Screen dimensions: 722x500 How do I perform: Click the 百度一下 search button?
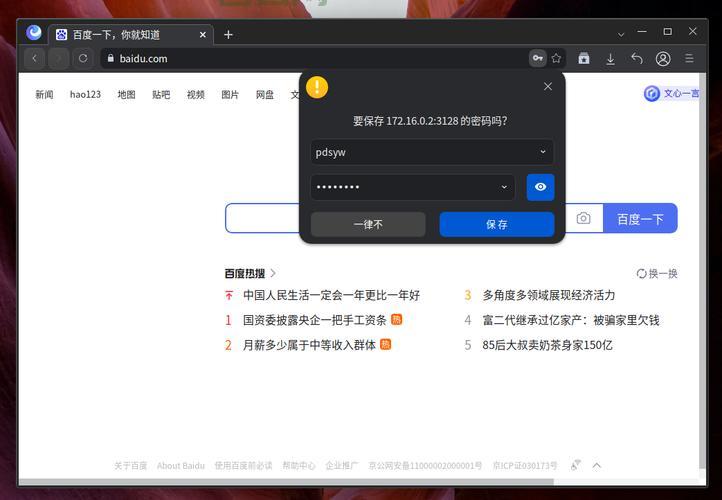point(640,218)
